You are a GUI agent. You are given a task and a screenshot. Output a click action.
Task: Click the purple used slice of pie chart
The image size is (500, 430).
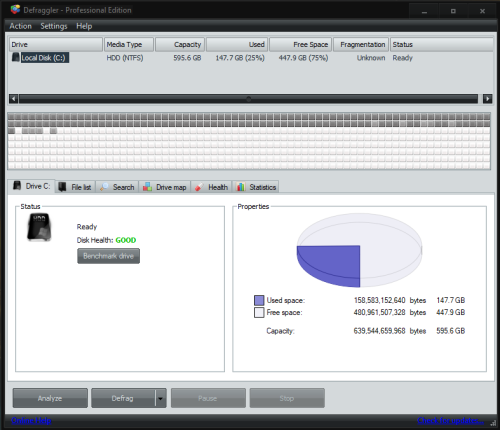[x=333, y=265]
